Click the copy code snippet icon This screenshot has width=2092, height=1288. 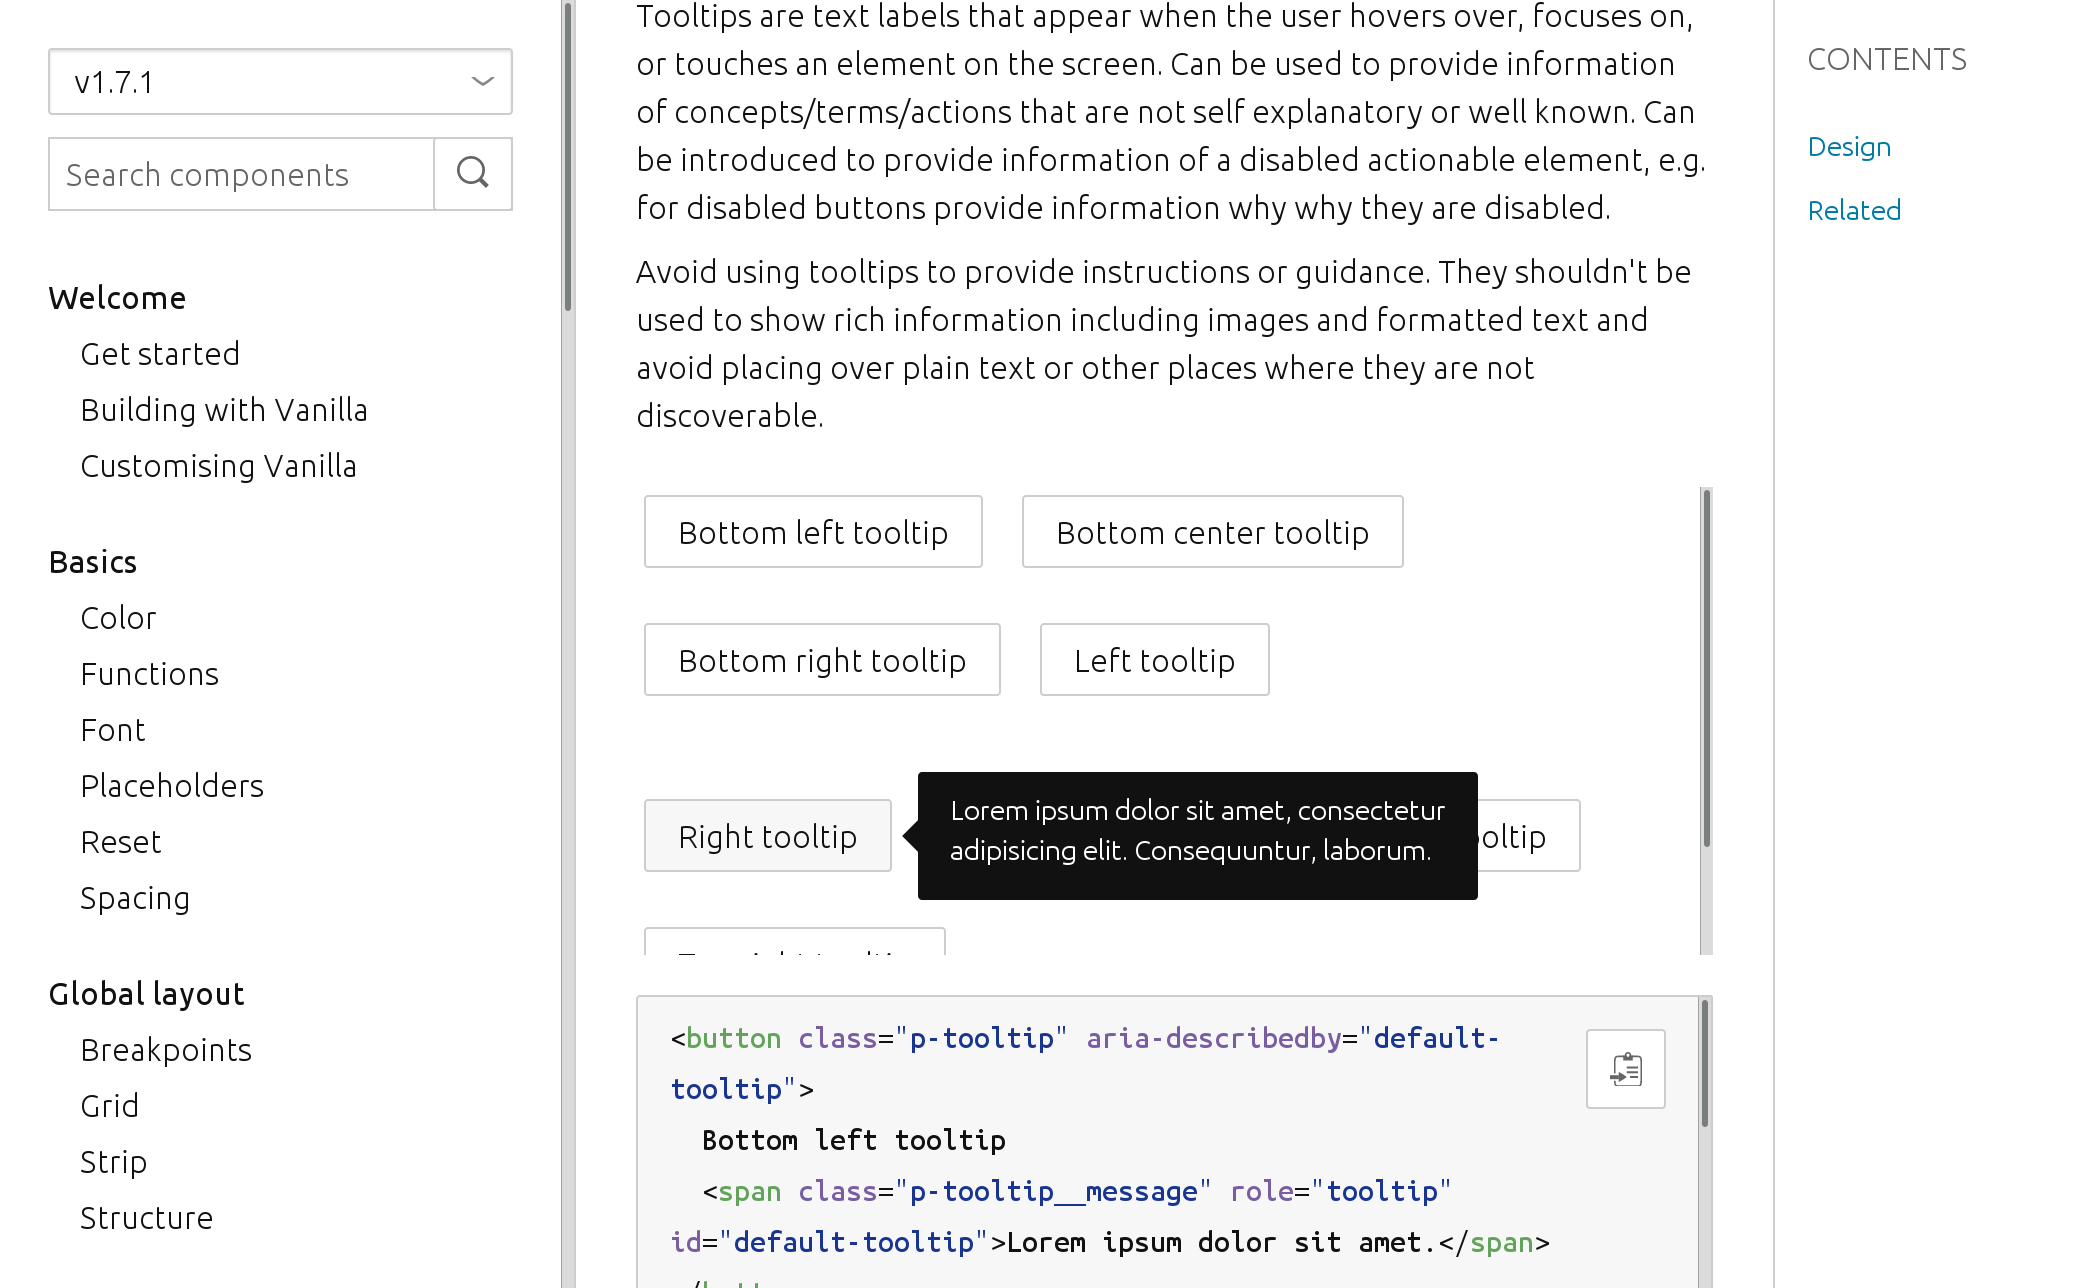point(1624,1068)
